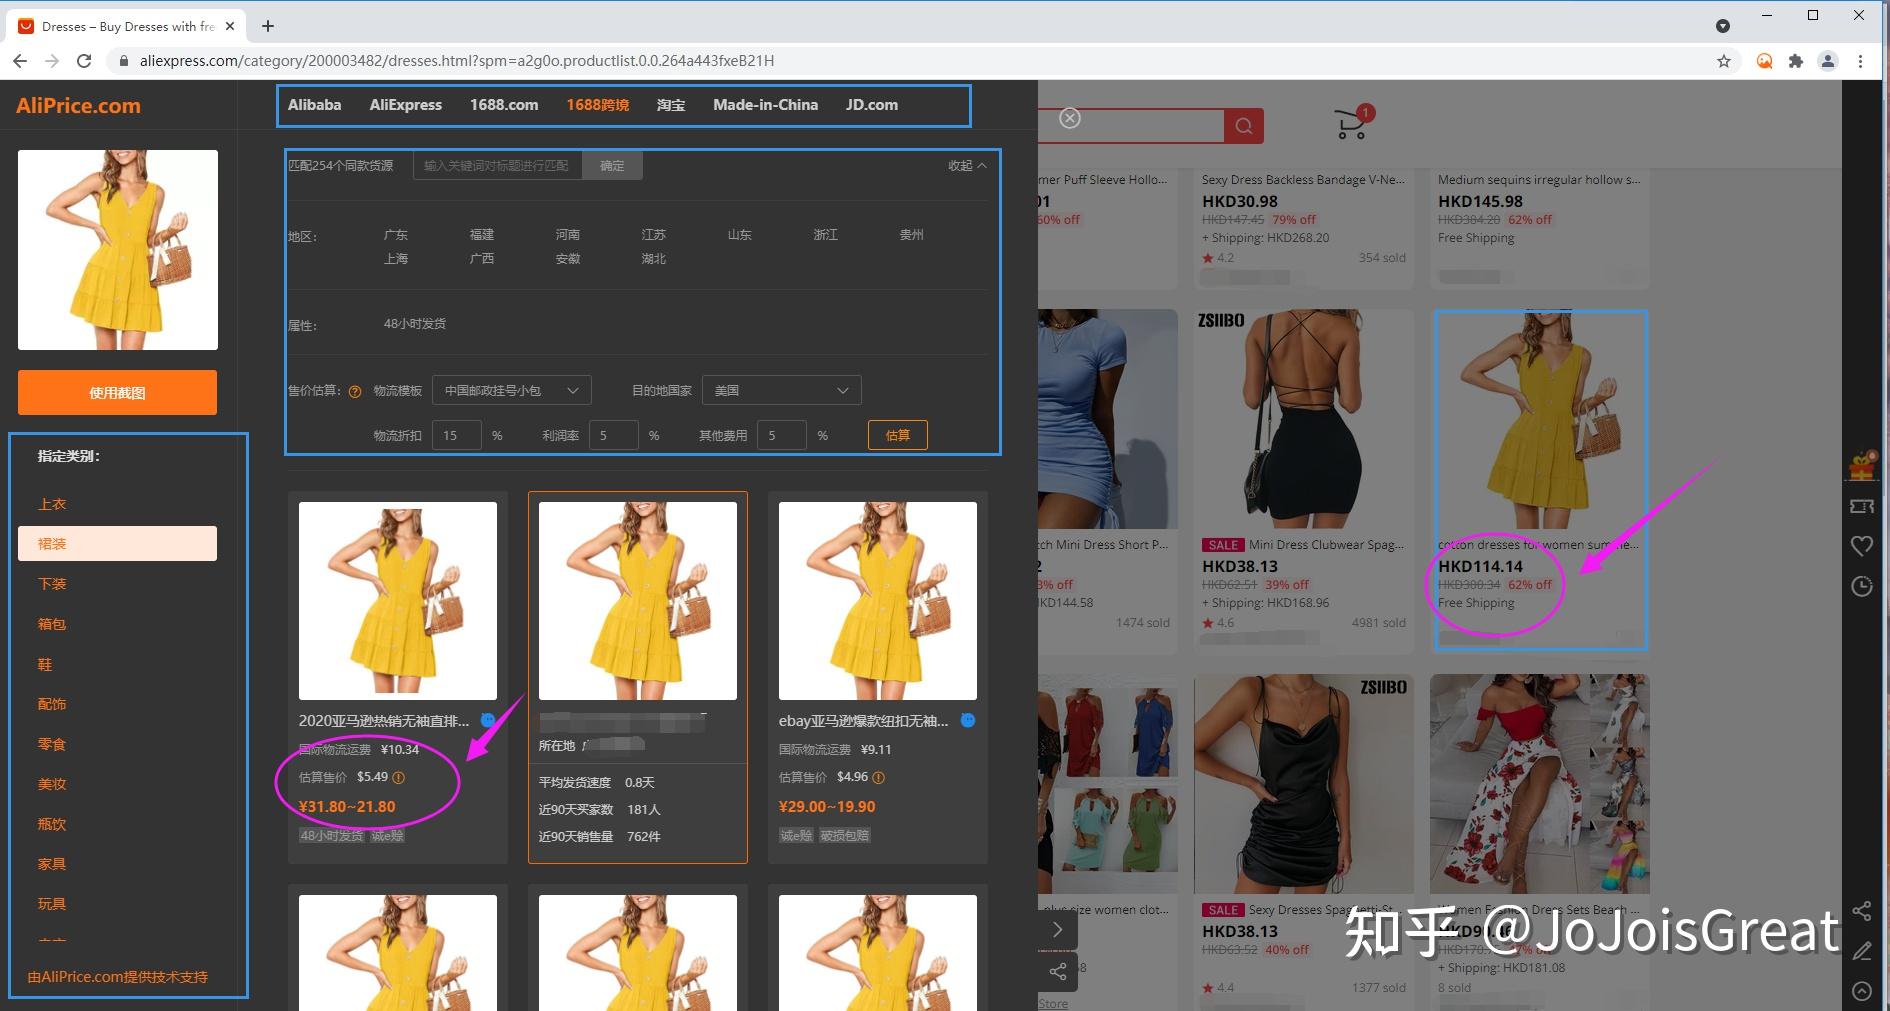Filter by region 浙江
The height and width of the screenshot is (1011, 1890).
[x=826, y=235]
